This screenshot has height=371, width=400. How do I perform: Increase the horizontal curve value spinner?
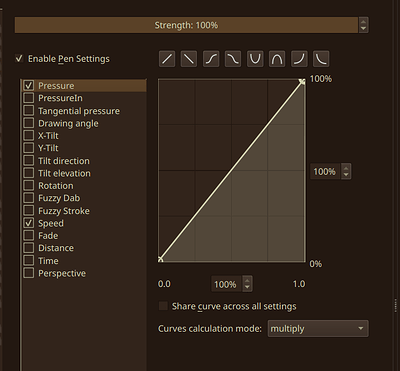(x=247, y=281)
